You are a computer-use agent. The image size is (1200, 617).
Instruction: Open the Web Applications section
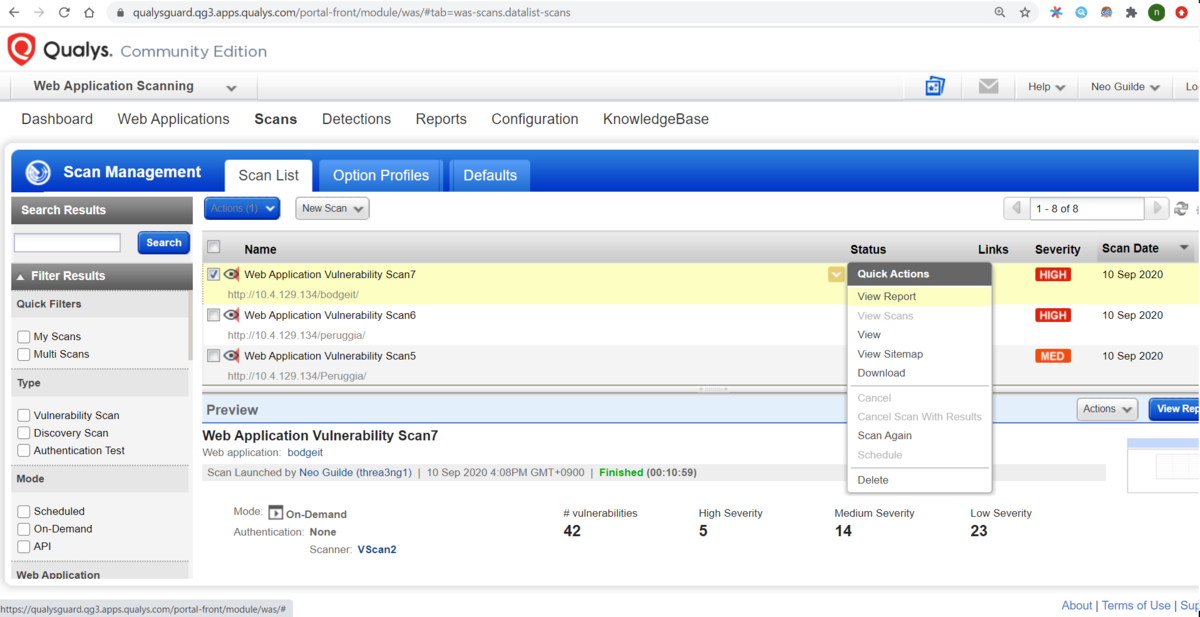pyautogui.click(x=173, y=119)
